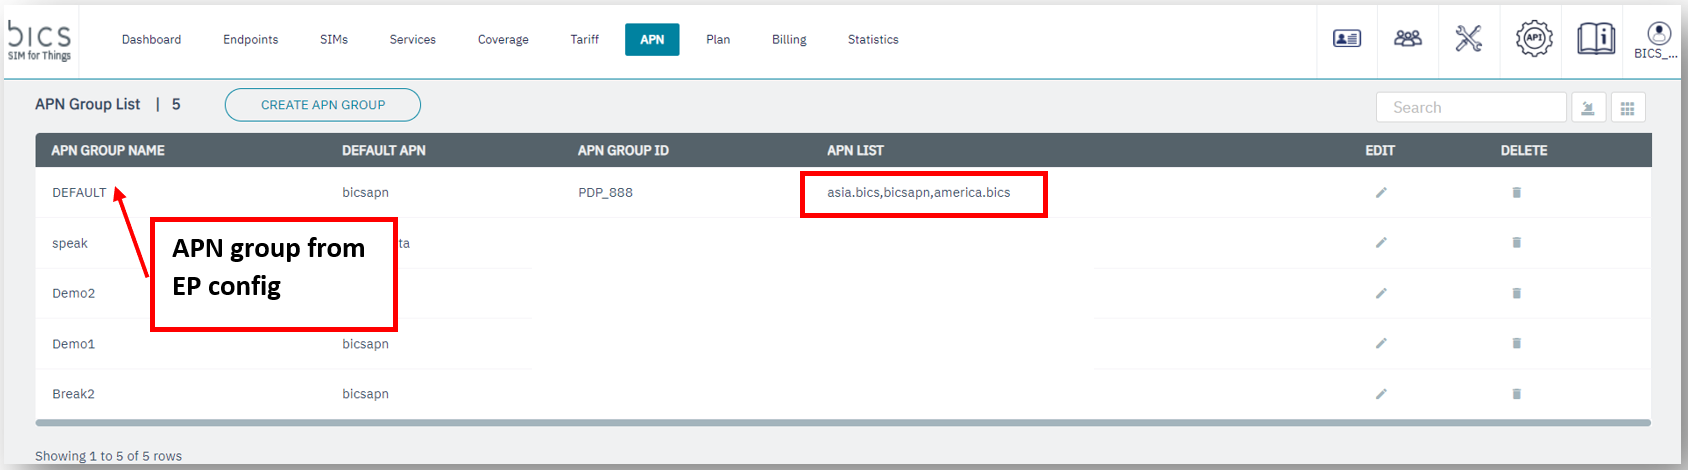Toggle grid view layout icon
This screenshot has height=470, width=1688.
coord(1627,108)
